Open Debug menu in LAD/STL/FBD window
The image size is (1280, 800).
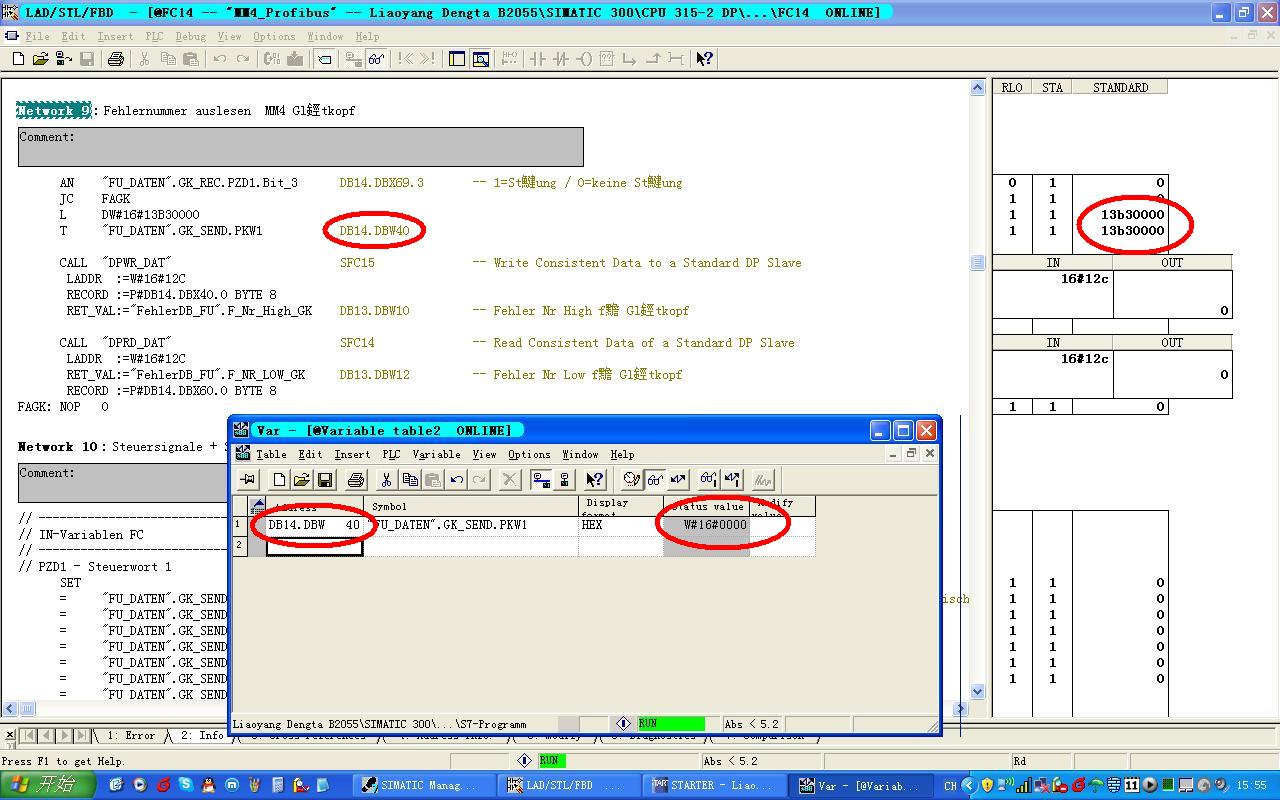pos(190,36)
